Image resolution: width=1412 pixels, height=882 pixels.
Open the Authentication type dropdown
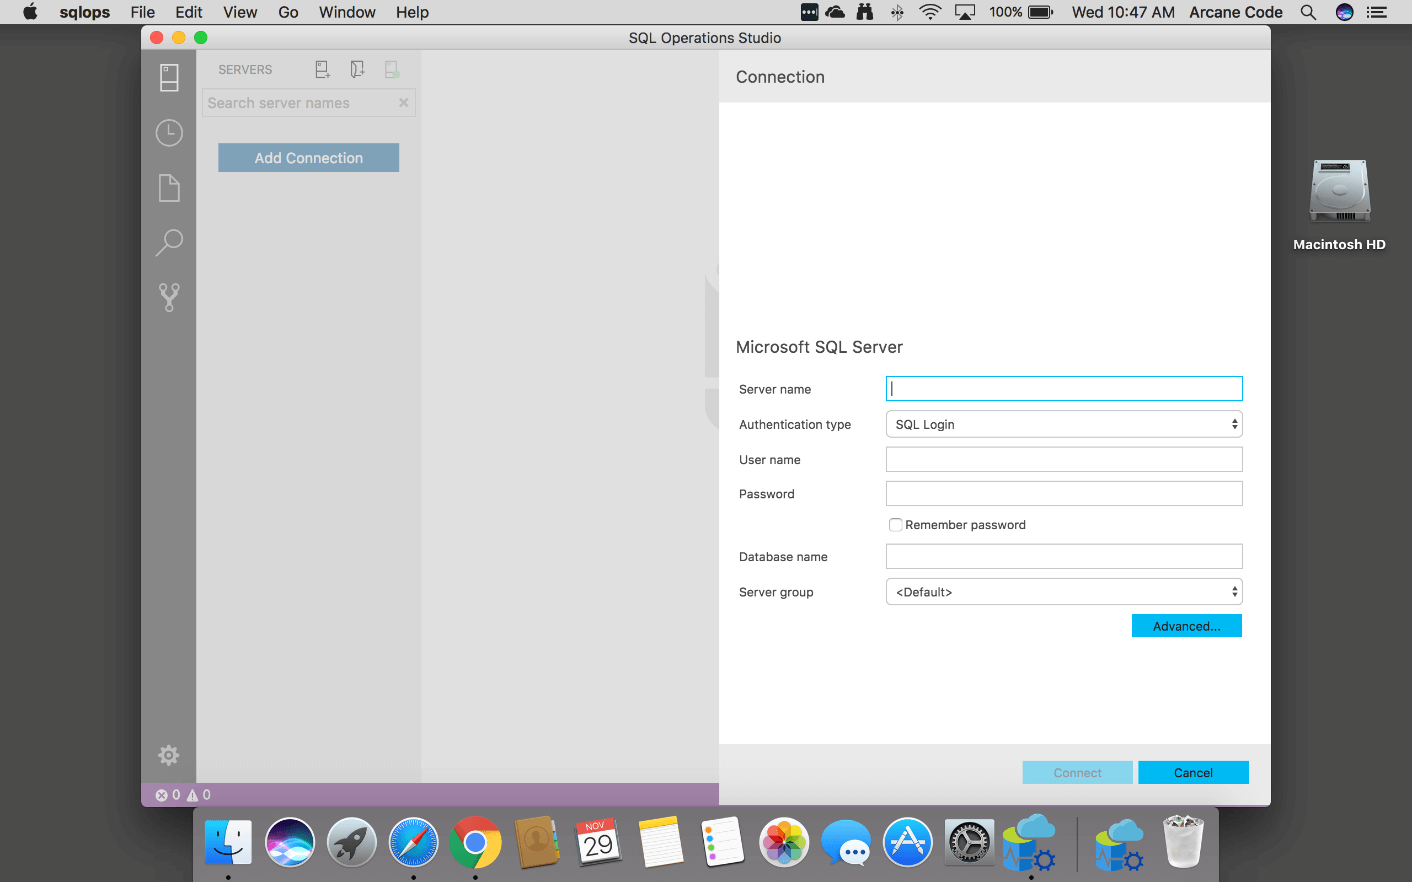pyautogui.click(x=1064, y=424)
